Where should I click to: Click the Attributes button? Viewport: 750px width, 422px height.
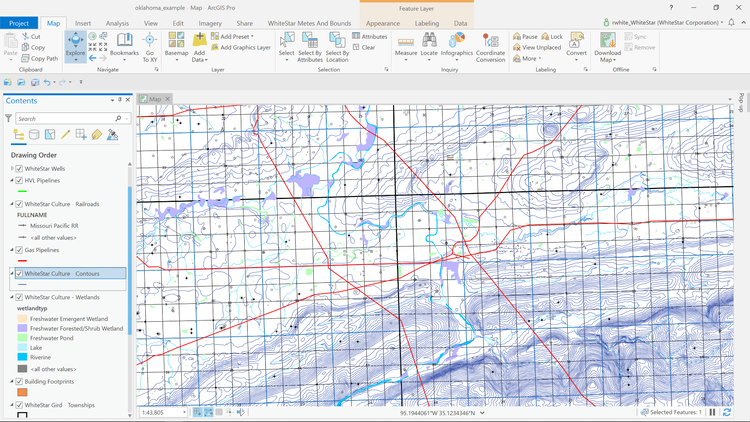pyautogui.click(x=370, y=36)
